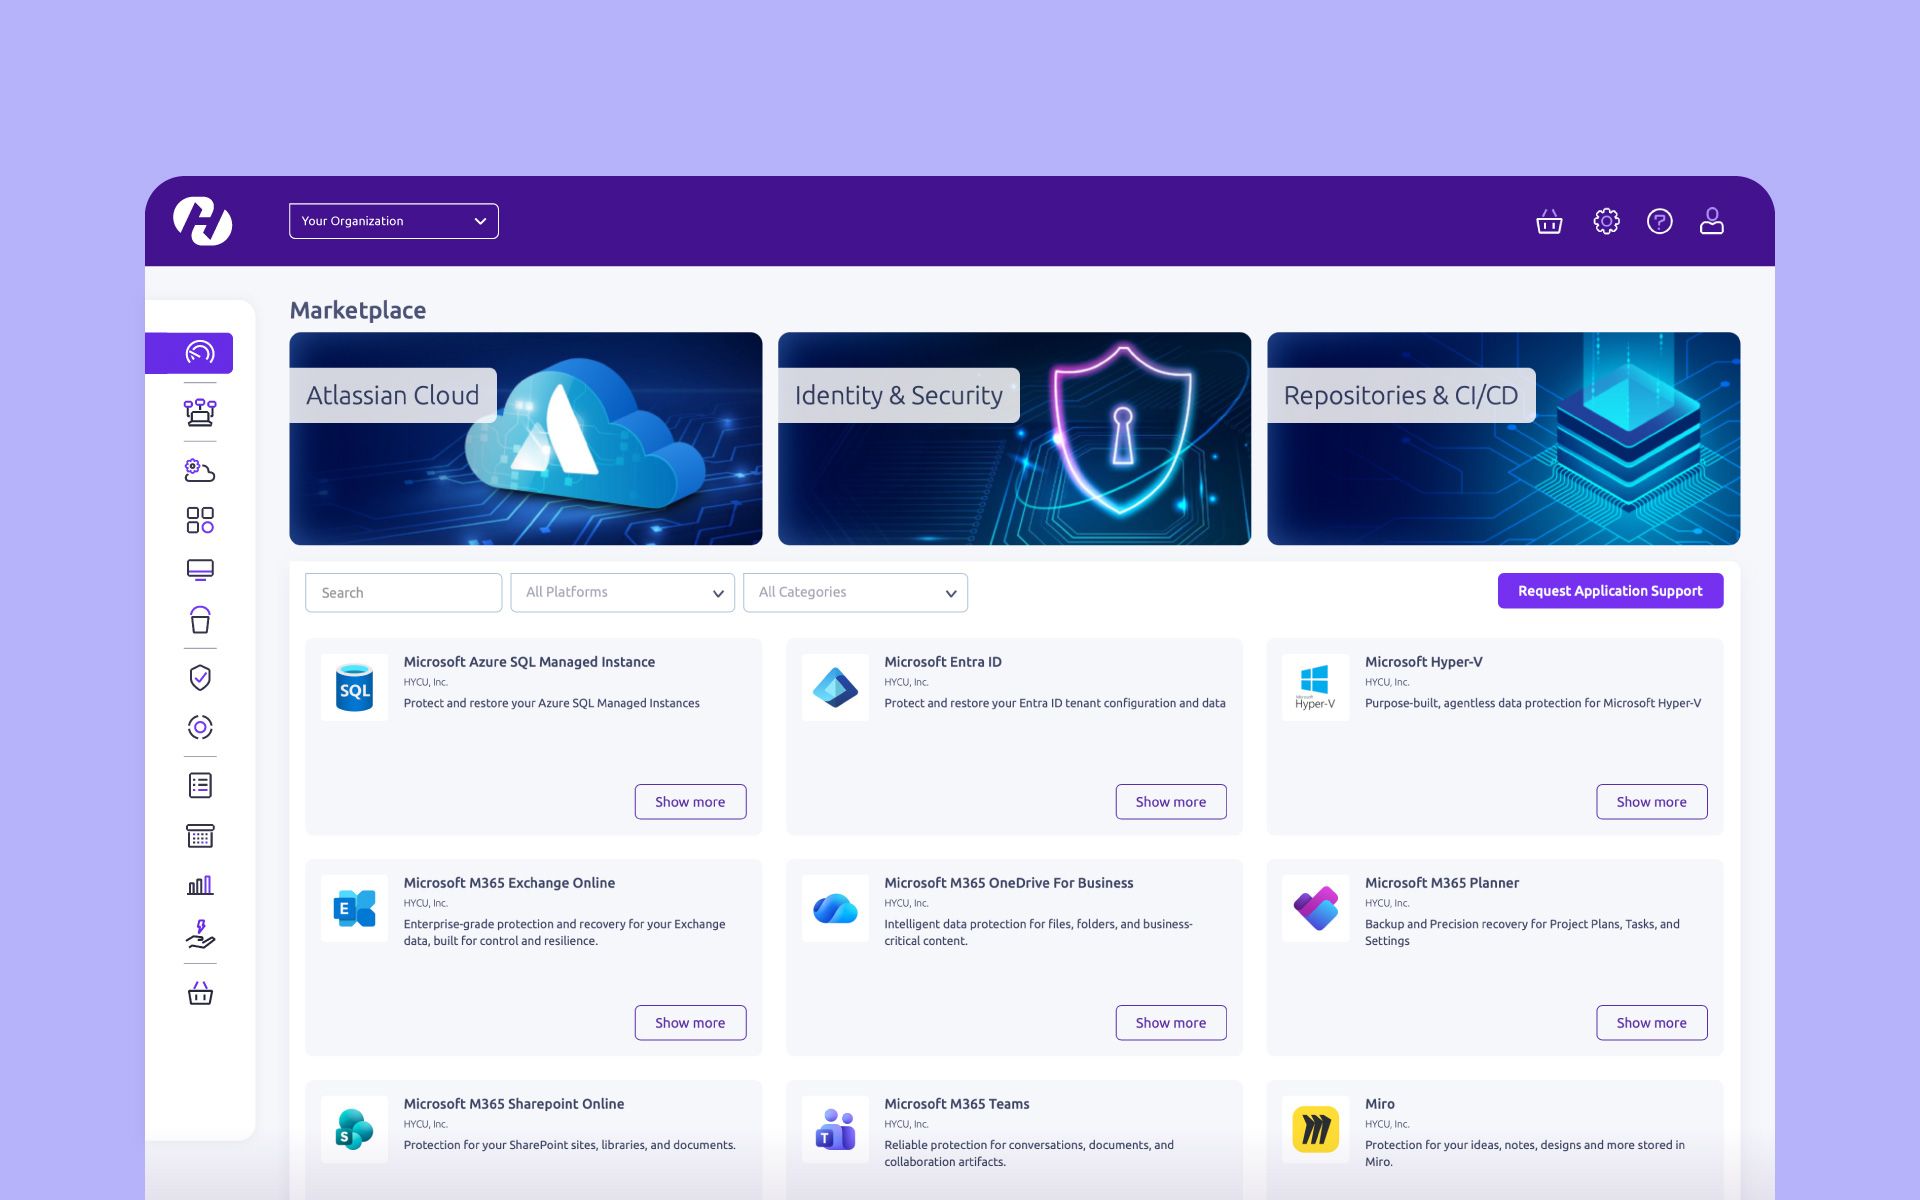
Task: Expand the All Platforms filter dropdown
Action: point(622,592)
